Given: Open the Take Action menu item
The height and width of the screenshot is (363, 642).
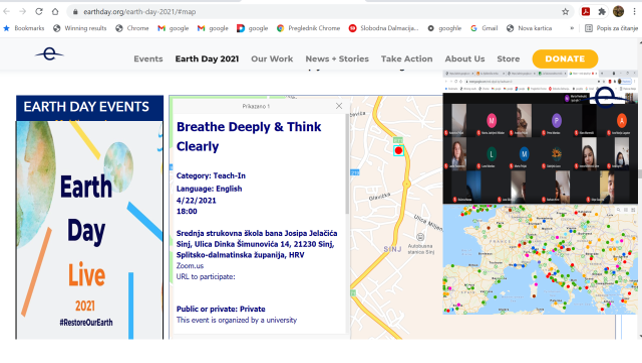Looking at the screenshot, I should click(x=407, y=59).
